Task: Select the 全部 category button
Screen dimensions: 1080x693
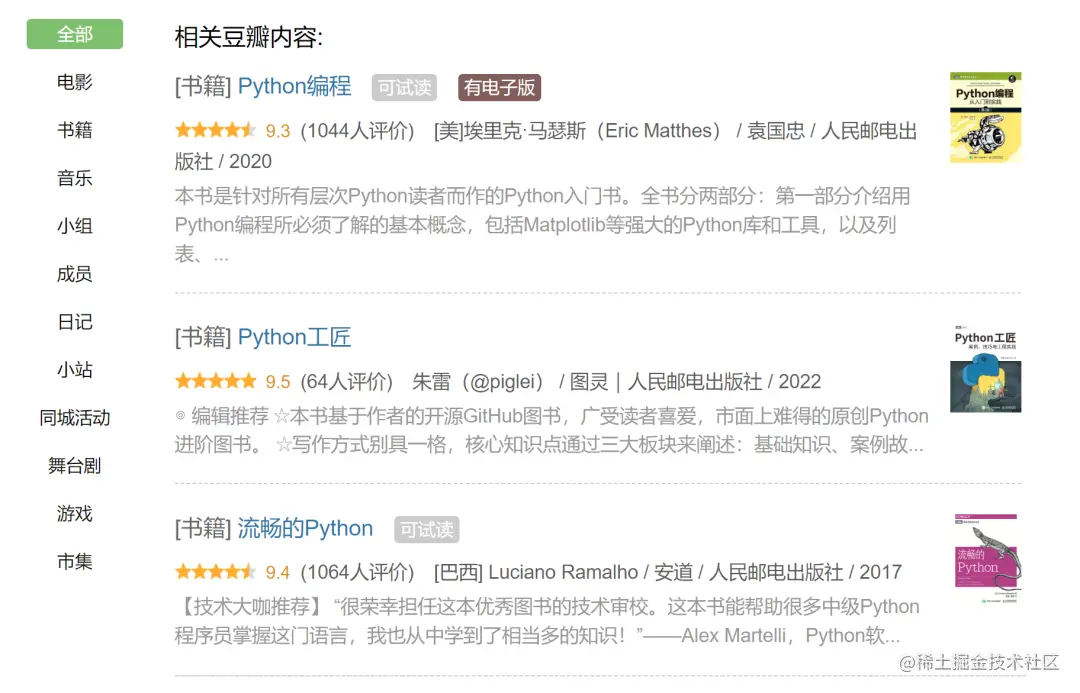Action: click(x=73, y=33)
